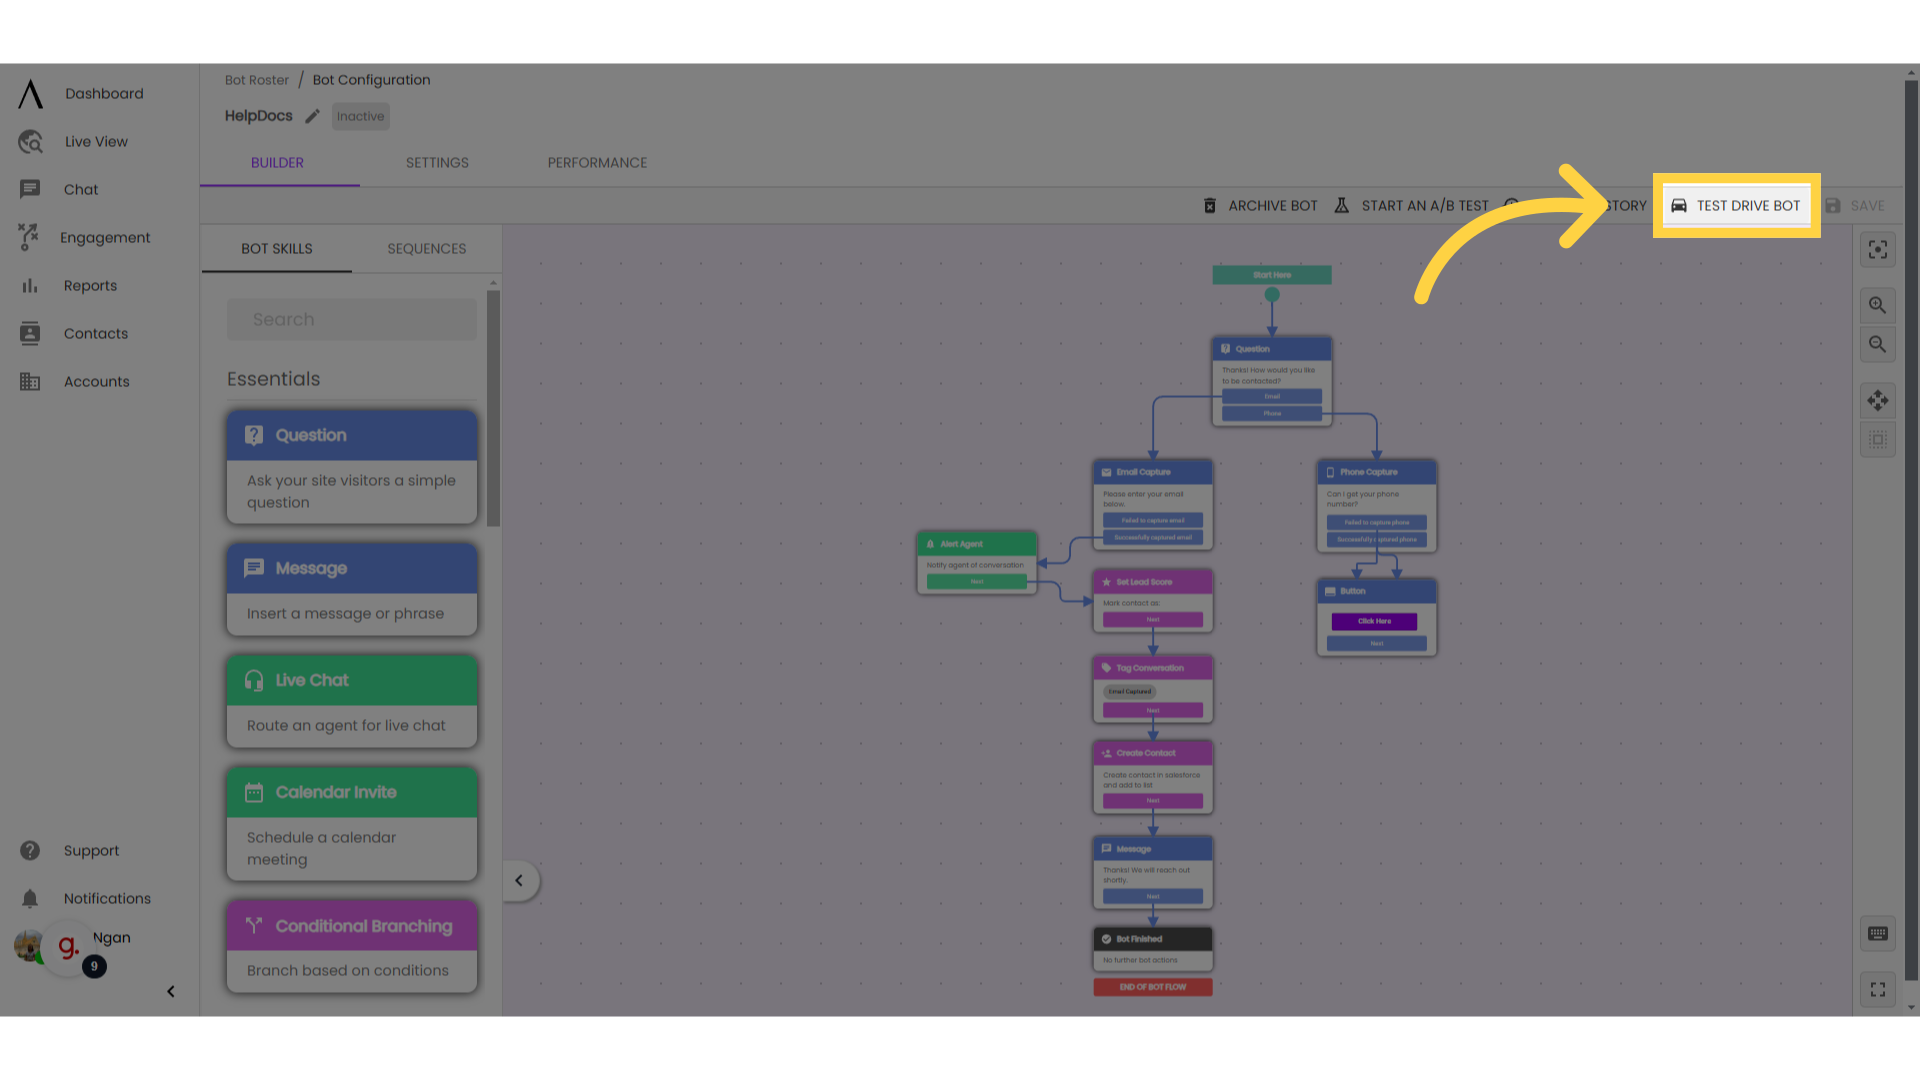Image resolution: width=1920 pixels, height=1080 pixels.
Task: Go to Bot Roster breadcrumb
Action: (257, 80)
